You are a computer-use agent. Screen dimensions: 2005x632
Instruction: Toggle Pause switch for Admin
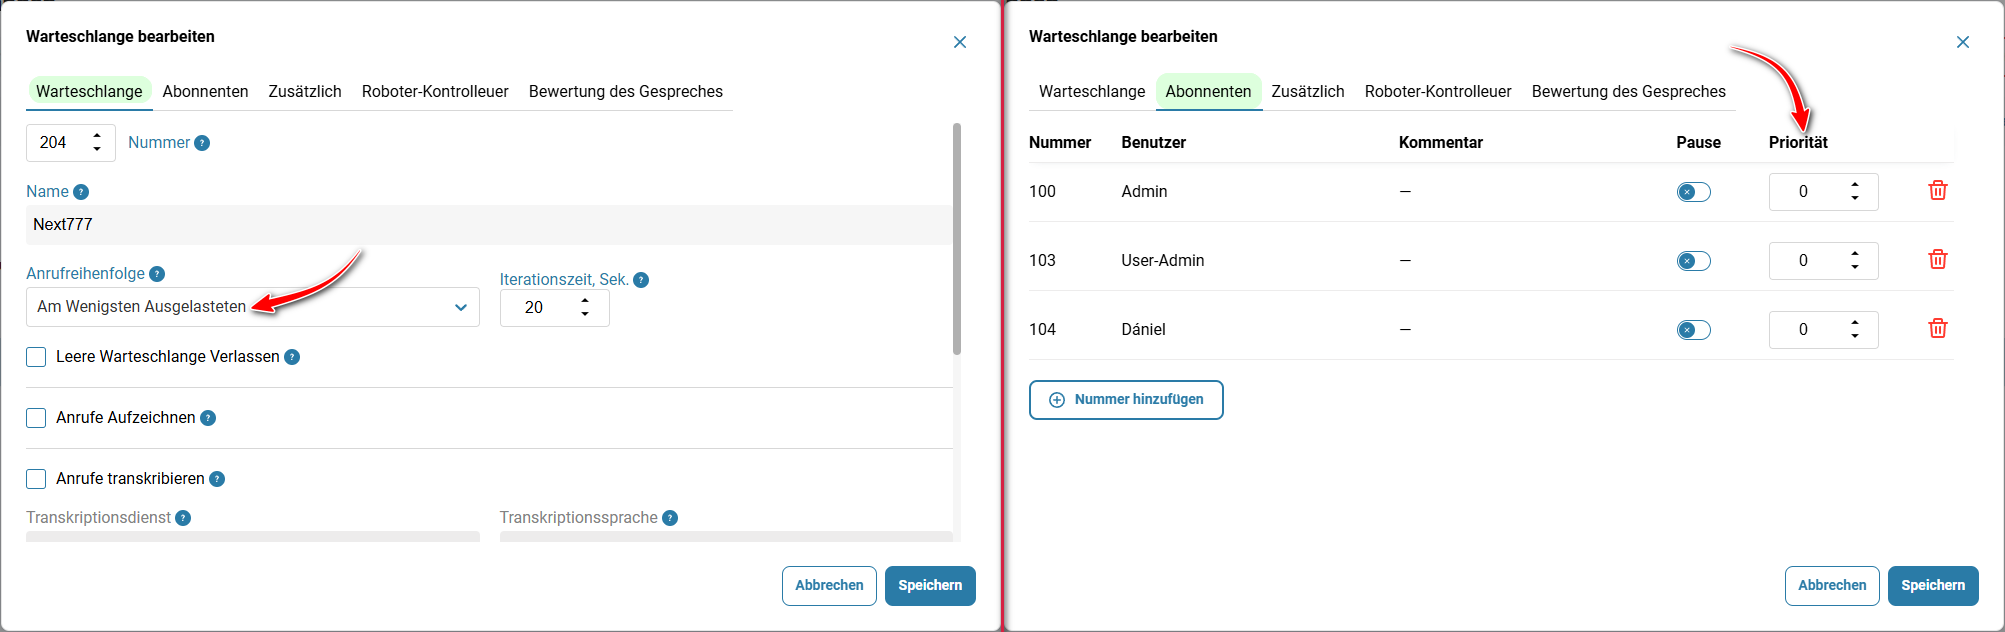1694,192
